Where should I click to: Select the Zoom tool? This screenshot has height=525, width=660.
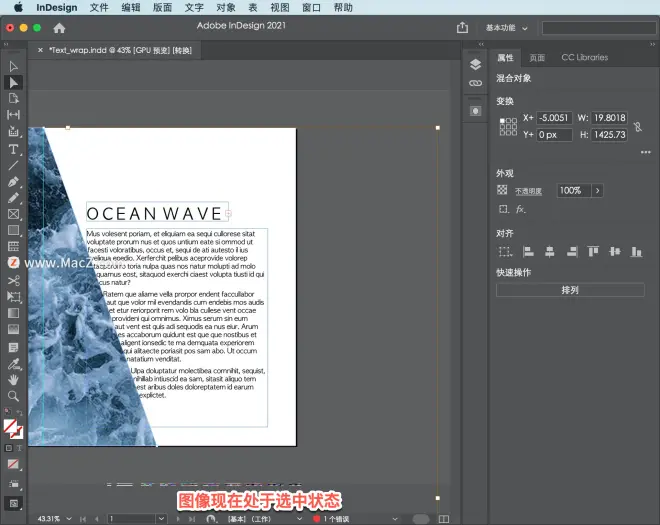coord(13,396)
